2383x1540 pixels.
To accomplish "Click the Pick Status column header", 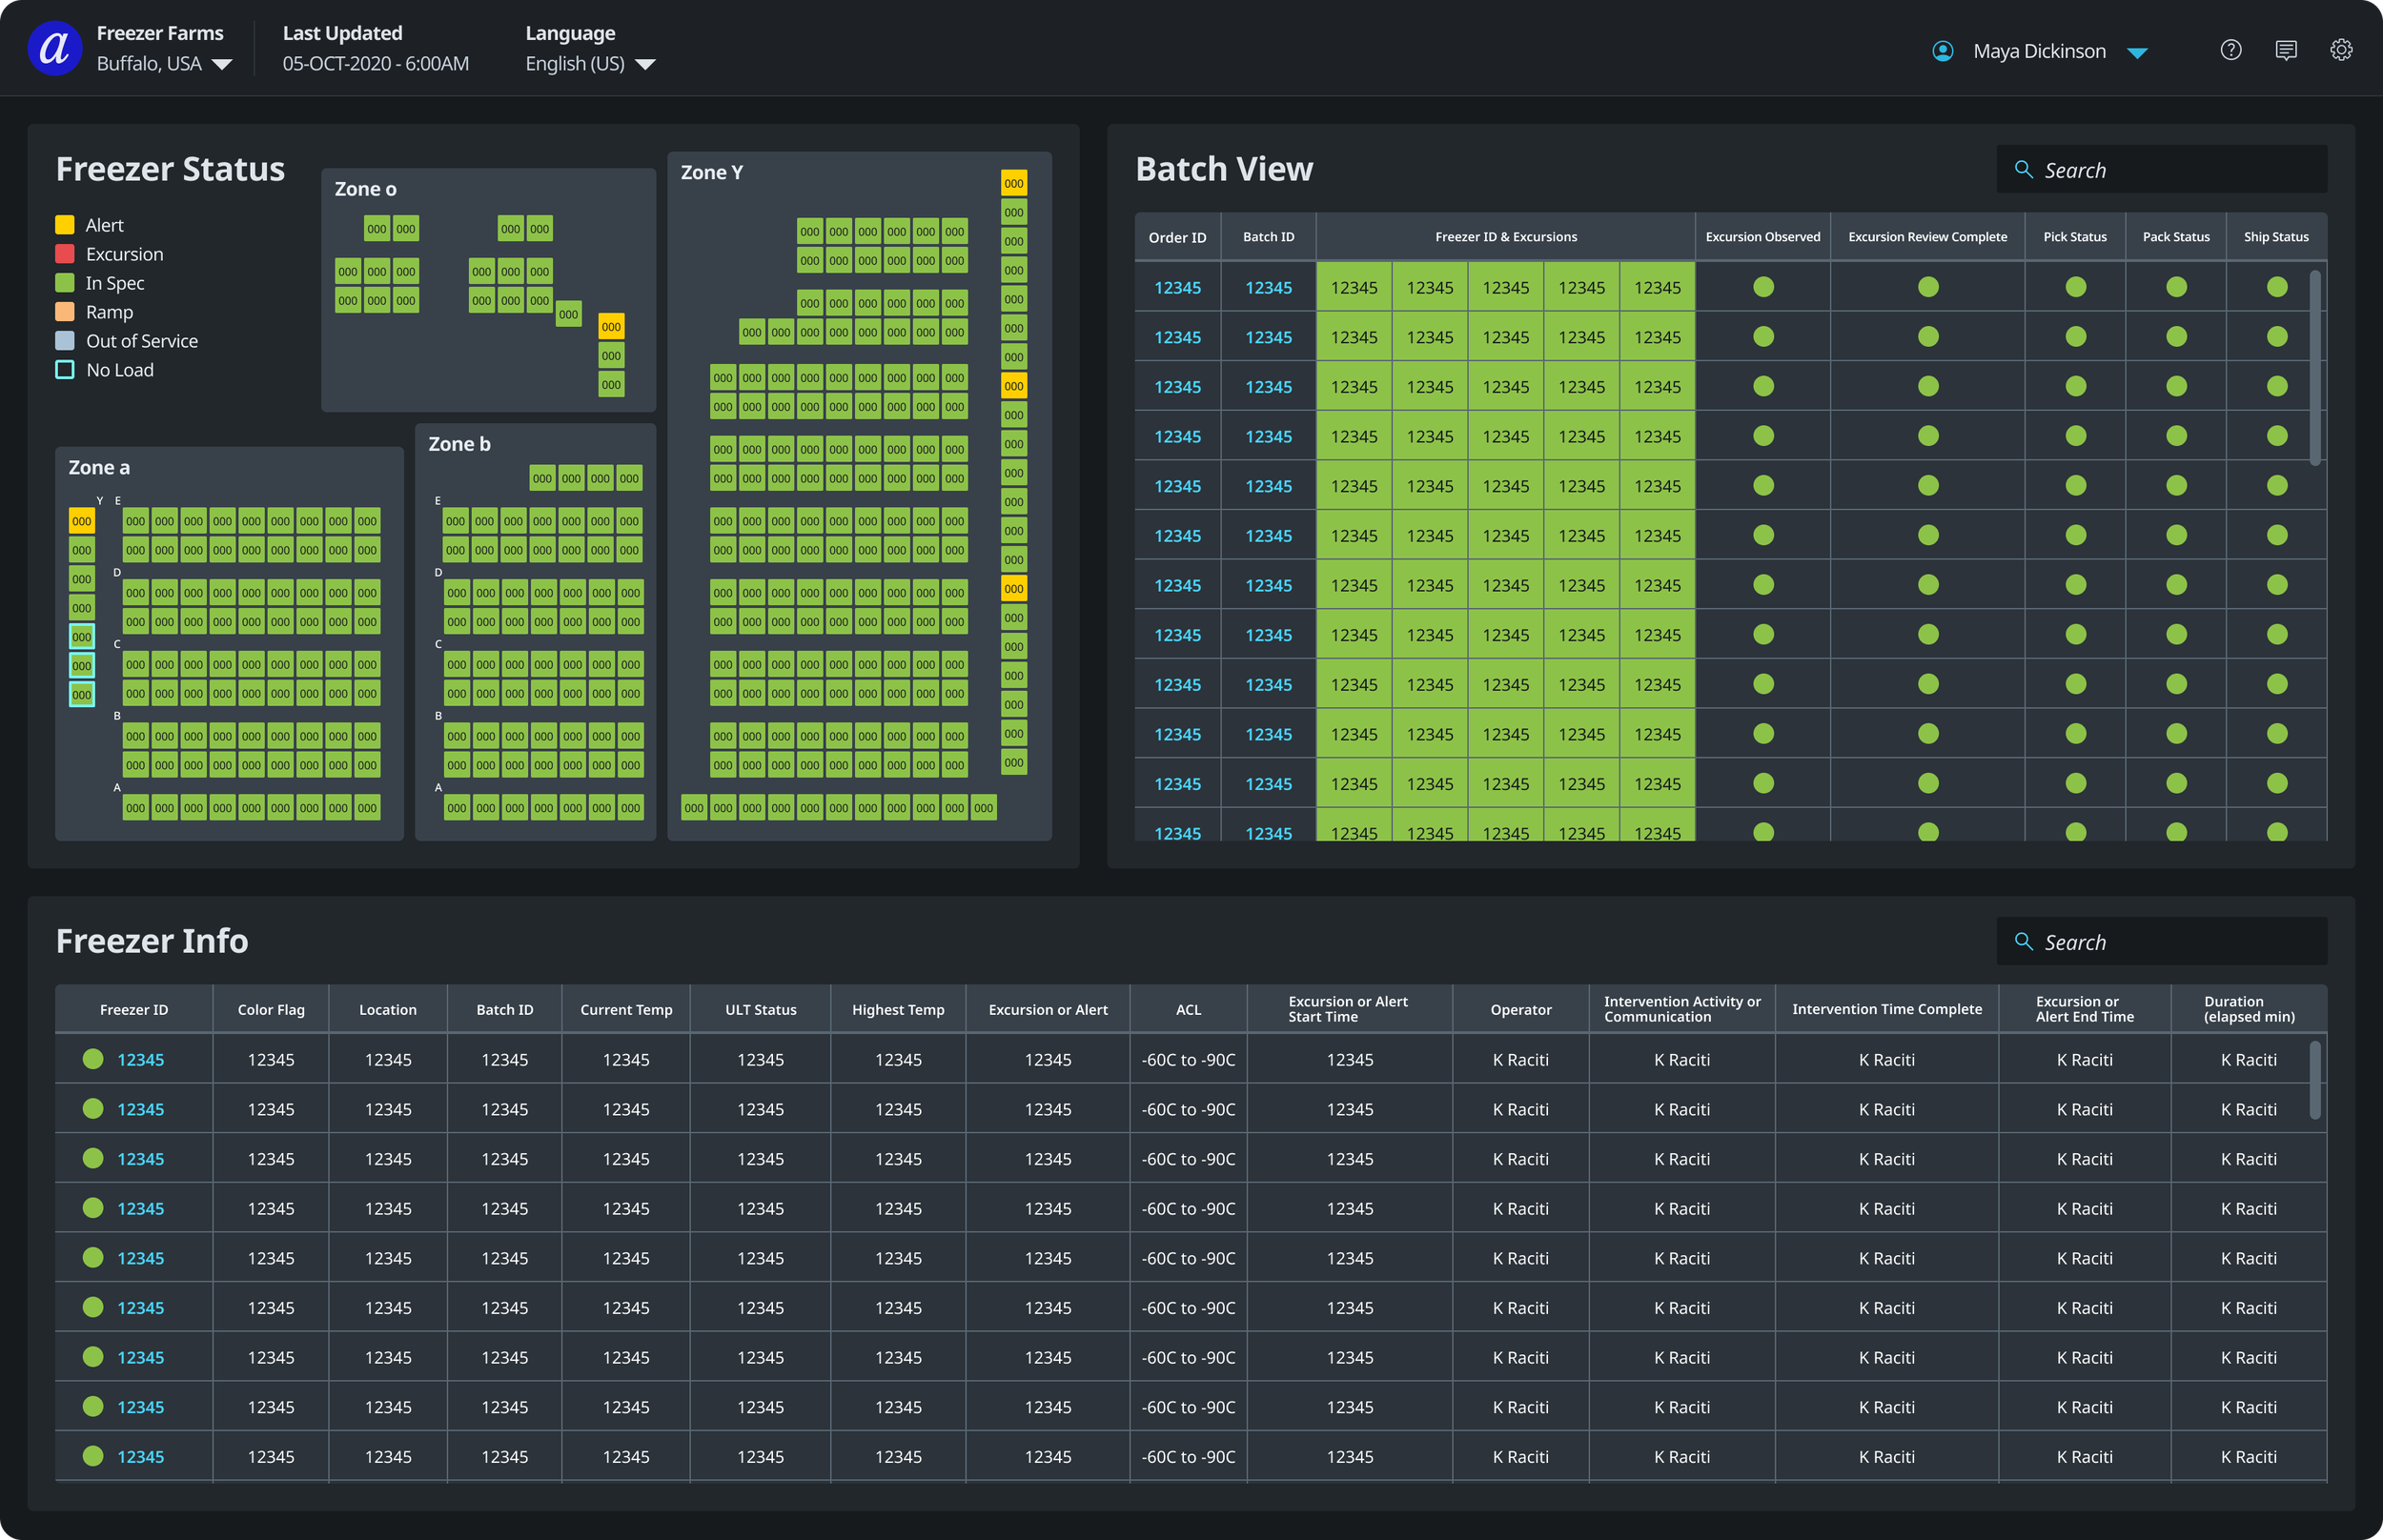I will (2074, 237).
